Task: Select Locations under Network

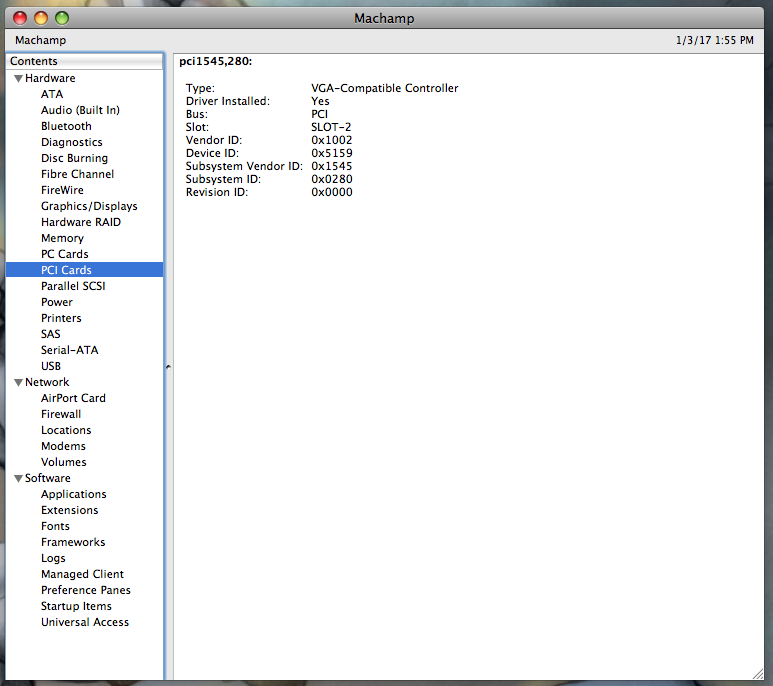Action: [x=66, y=430]
